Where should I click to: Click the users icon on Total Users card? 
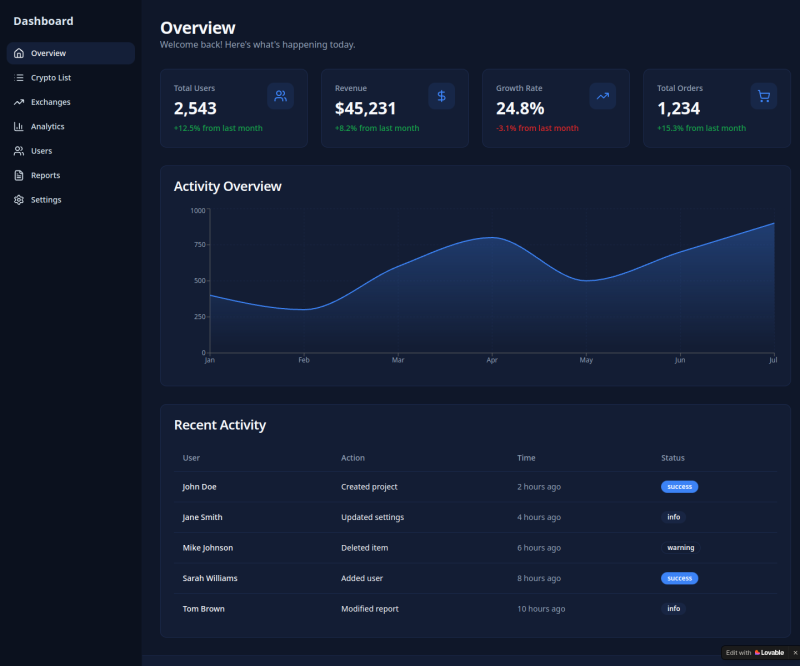click(281, 96)
